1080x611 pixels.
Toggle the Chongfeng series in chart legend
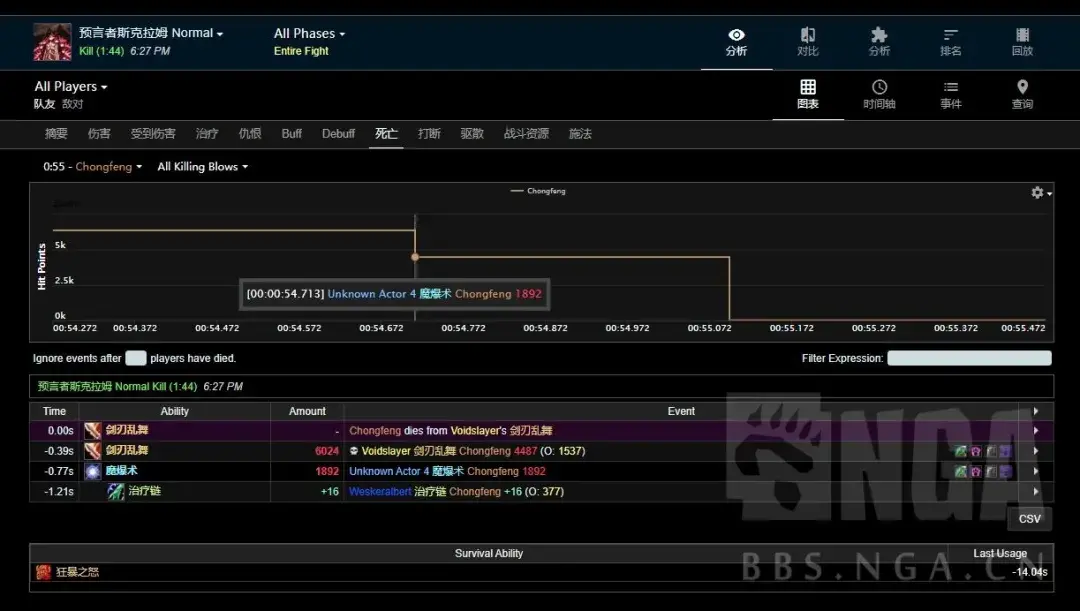538,191
